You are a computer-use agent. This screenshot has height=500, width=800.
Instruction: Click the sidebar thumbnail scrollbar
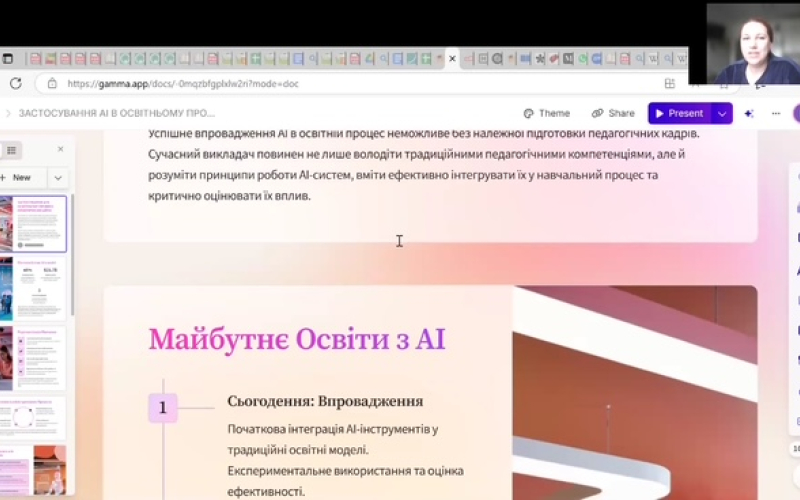tap(72, 254)
